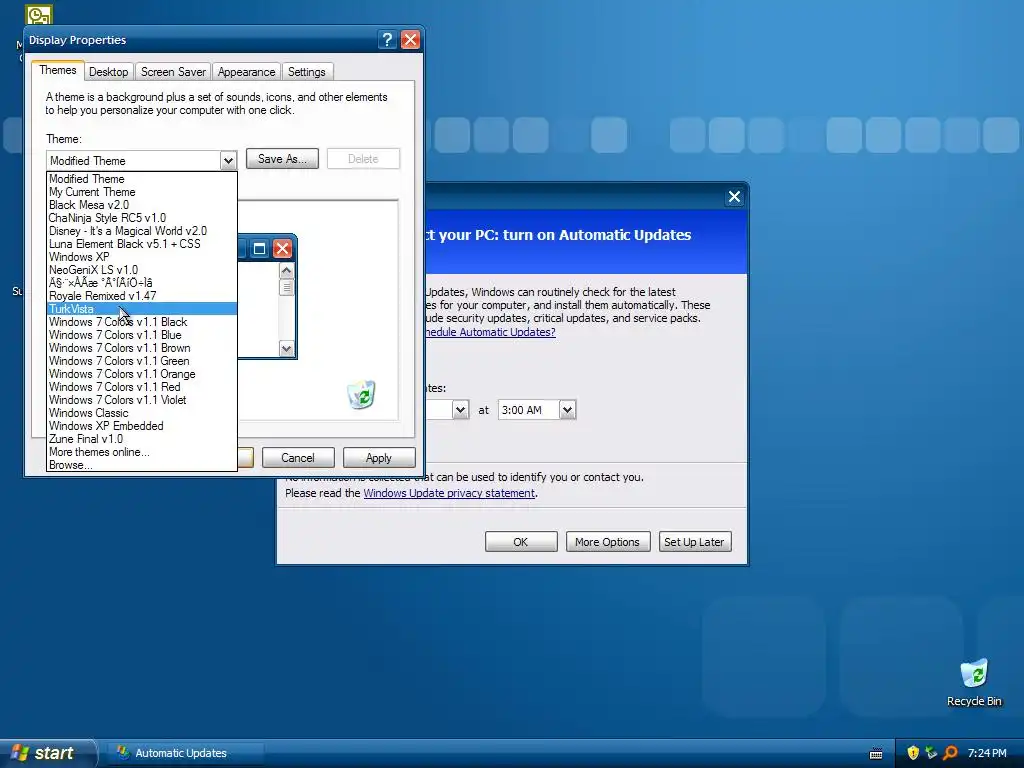
Task: Select Royale Remixed v1.47 theme
Action: [x=142, y=296]
